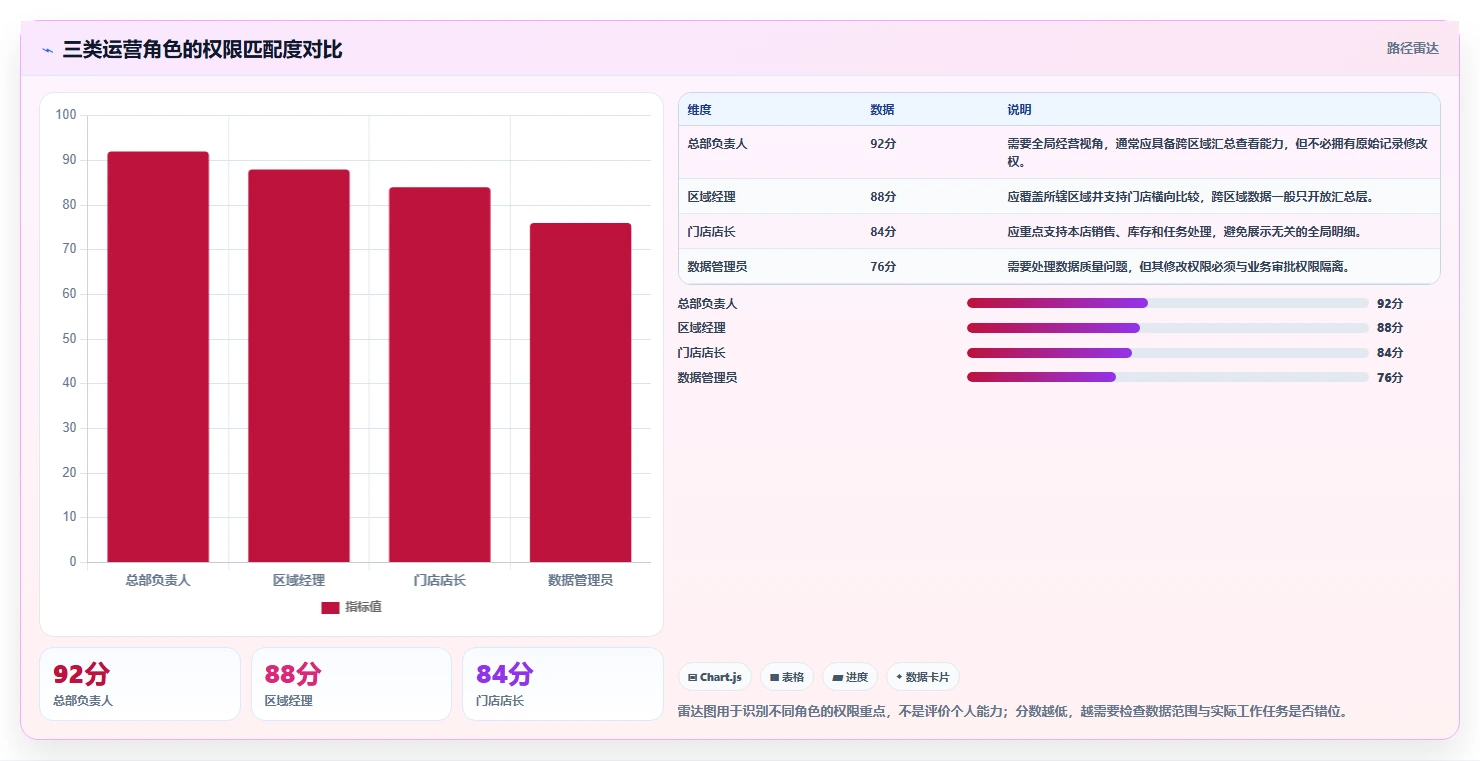Click the description starting 应重点支持本店销售
1480x761 pixels.
coord(1185,232)
